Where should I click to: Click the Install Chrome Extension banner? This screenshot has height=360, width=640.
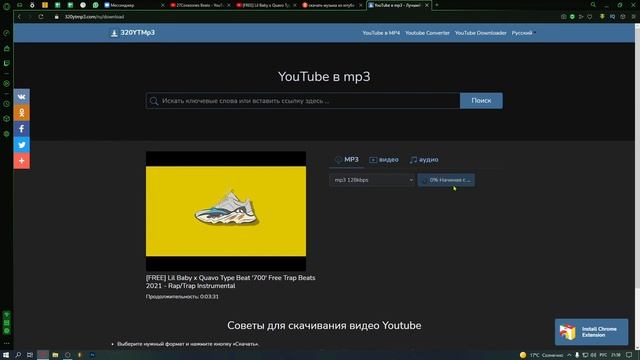591,332
